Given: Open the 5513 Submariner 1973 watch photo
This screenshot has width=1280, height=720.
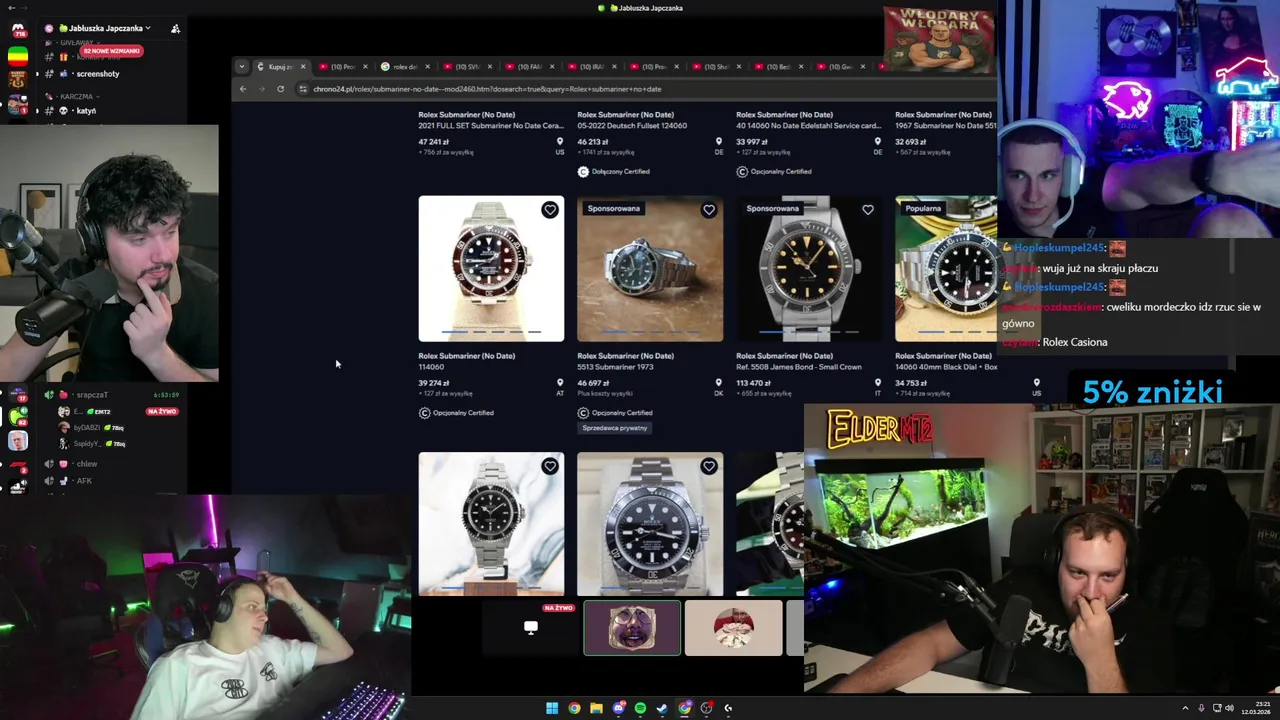Looking at the screenshot, I should pyautogui.click(x=650, y=268).
